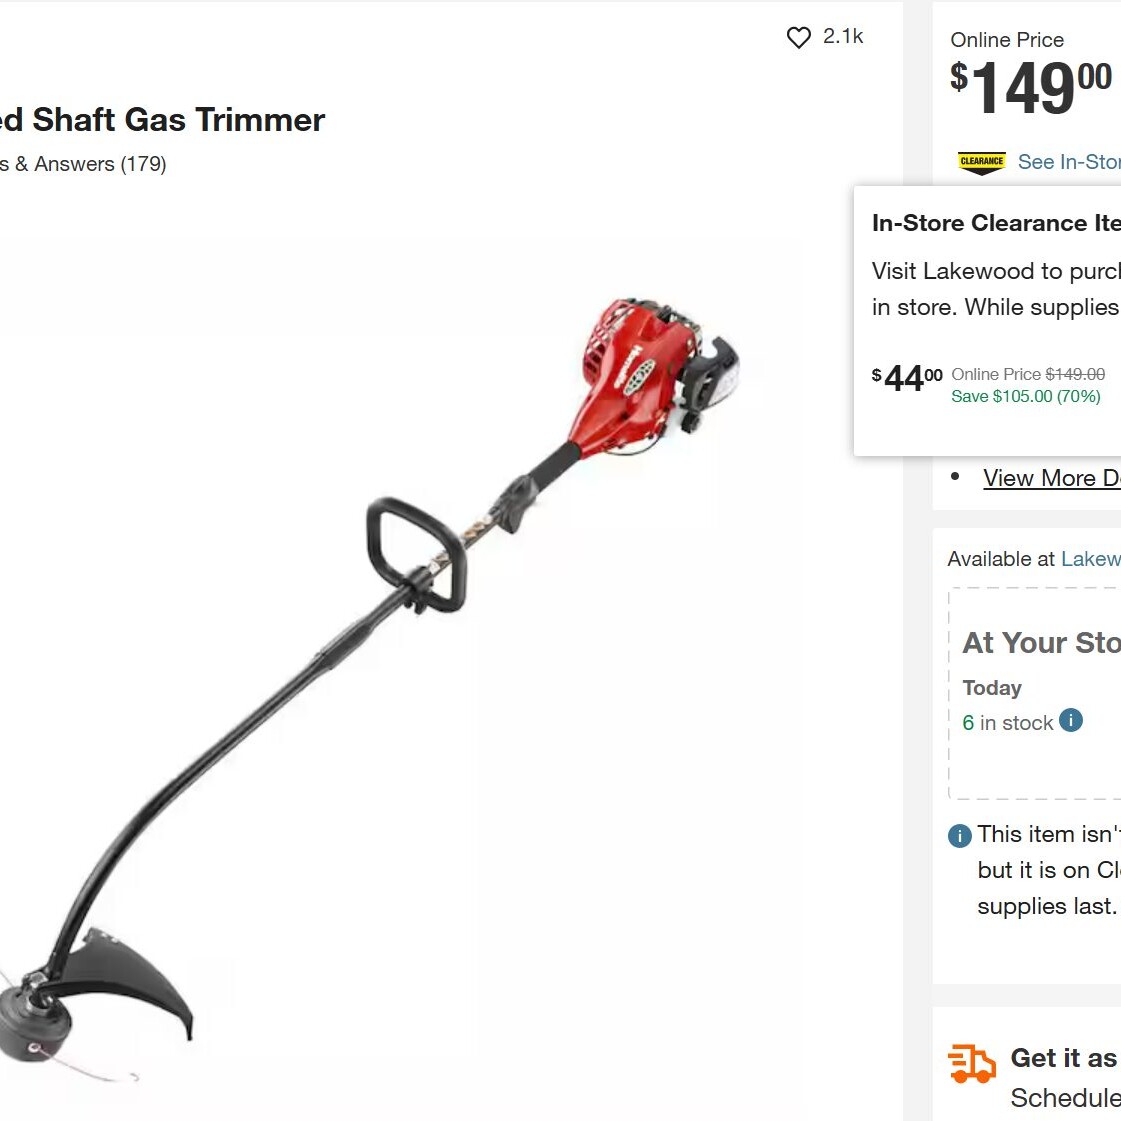Click the $149.00 online price
The width and height of the screenshot is (1121, 1121).
point(1031,88)
